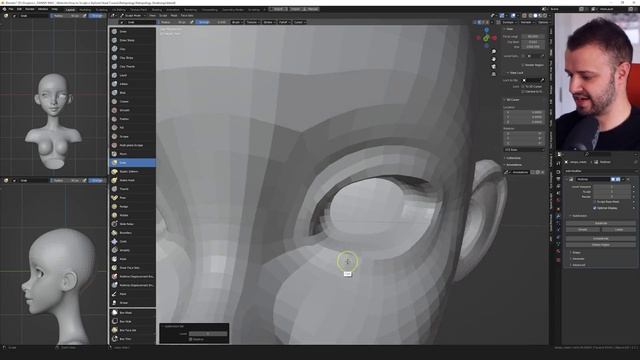Click the Level field in Subdivision Set panel
640x360 pixels.
[x=207, y=333]
